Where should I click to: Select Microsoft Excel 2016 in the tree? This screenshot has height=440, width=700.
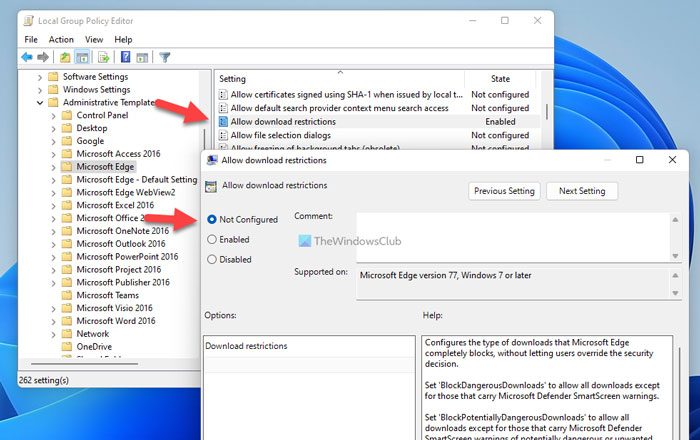(115, 205)
